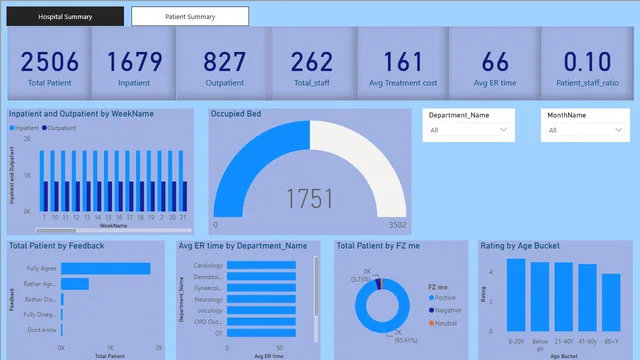Viewport: 640px width, 360px height.
Task: Select the Rather Agr... feedback bar
Action: pyautogui.click(x=75, y=284)
